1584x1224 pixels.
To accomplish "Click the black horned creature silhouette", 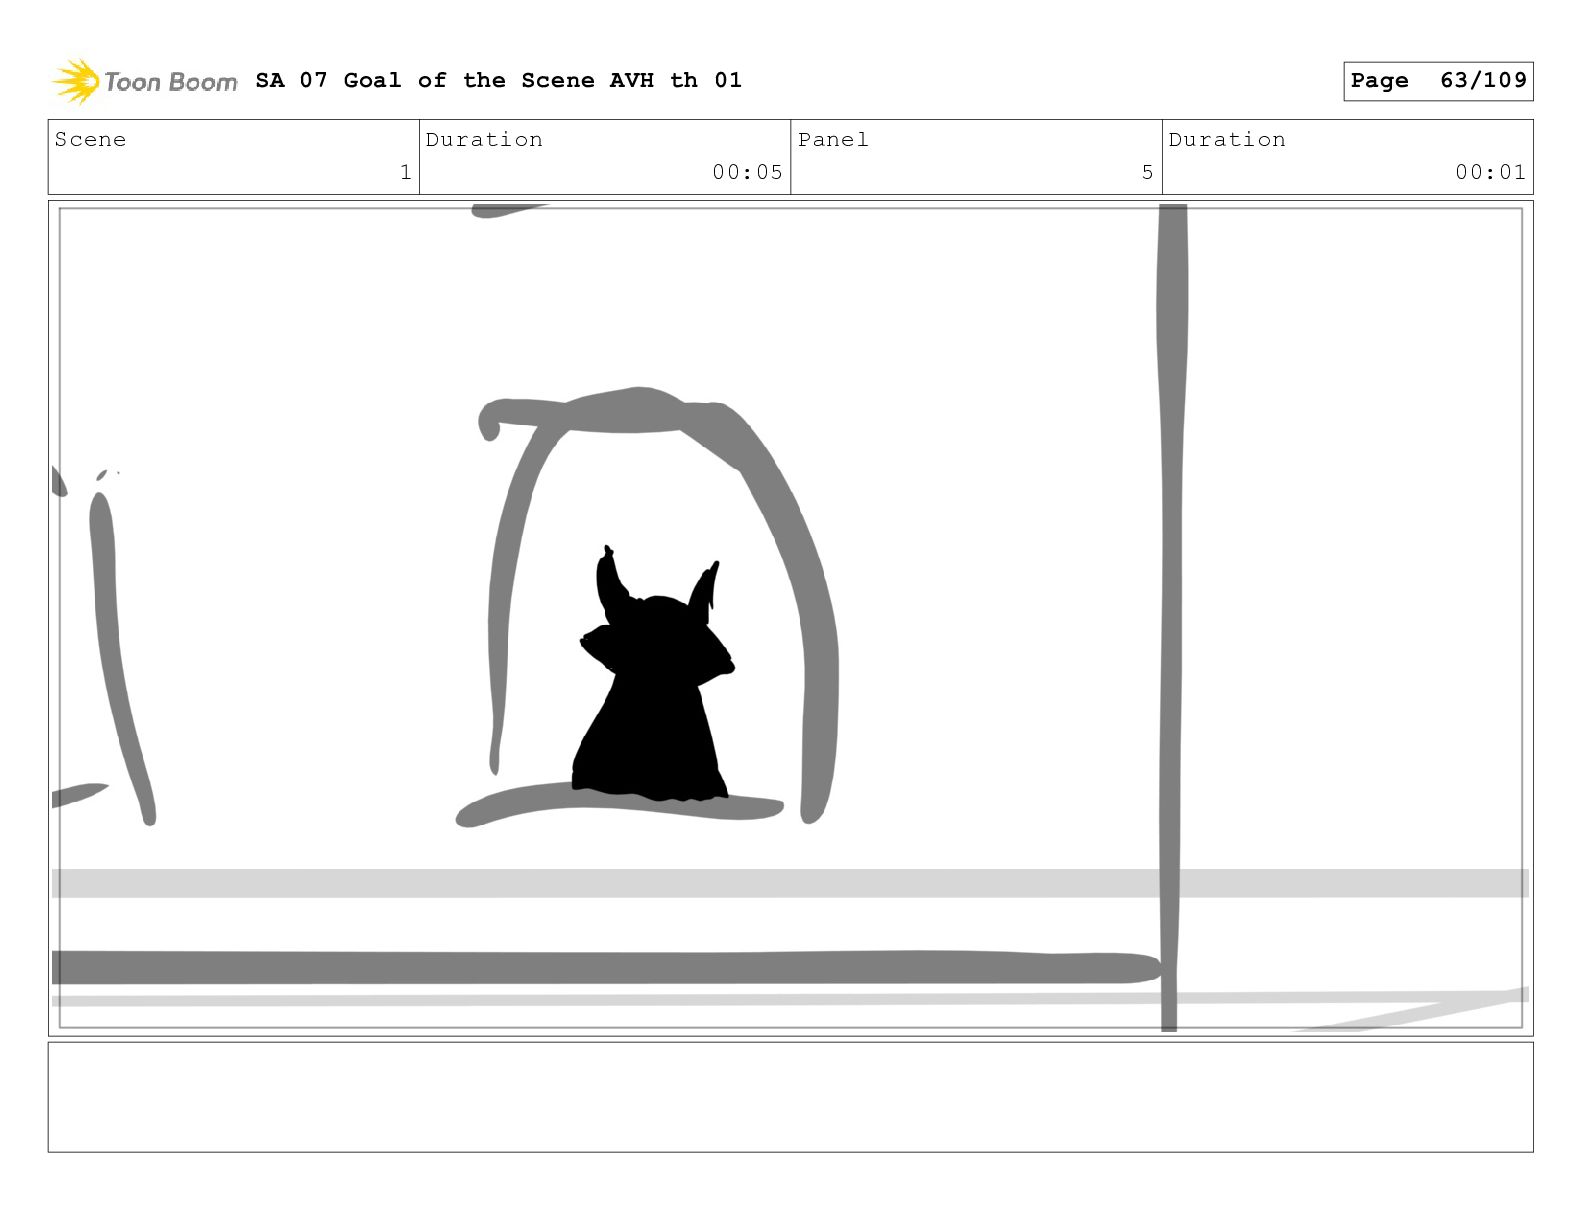I will coord(653,675).
